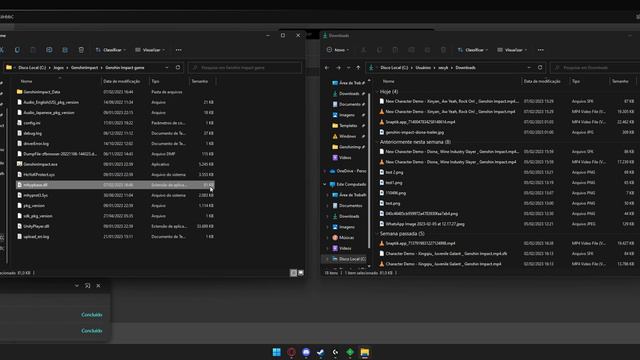This screenshot has width=640, height=360.
Task: Open Novo dropdown in Downloads window
Action: pyautogui.click(x=337, y=50)
